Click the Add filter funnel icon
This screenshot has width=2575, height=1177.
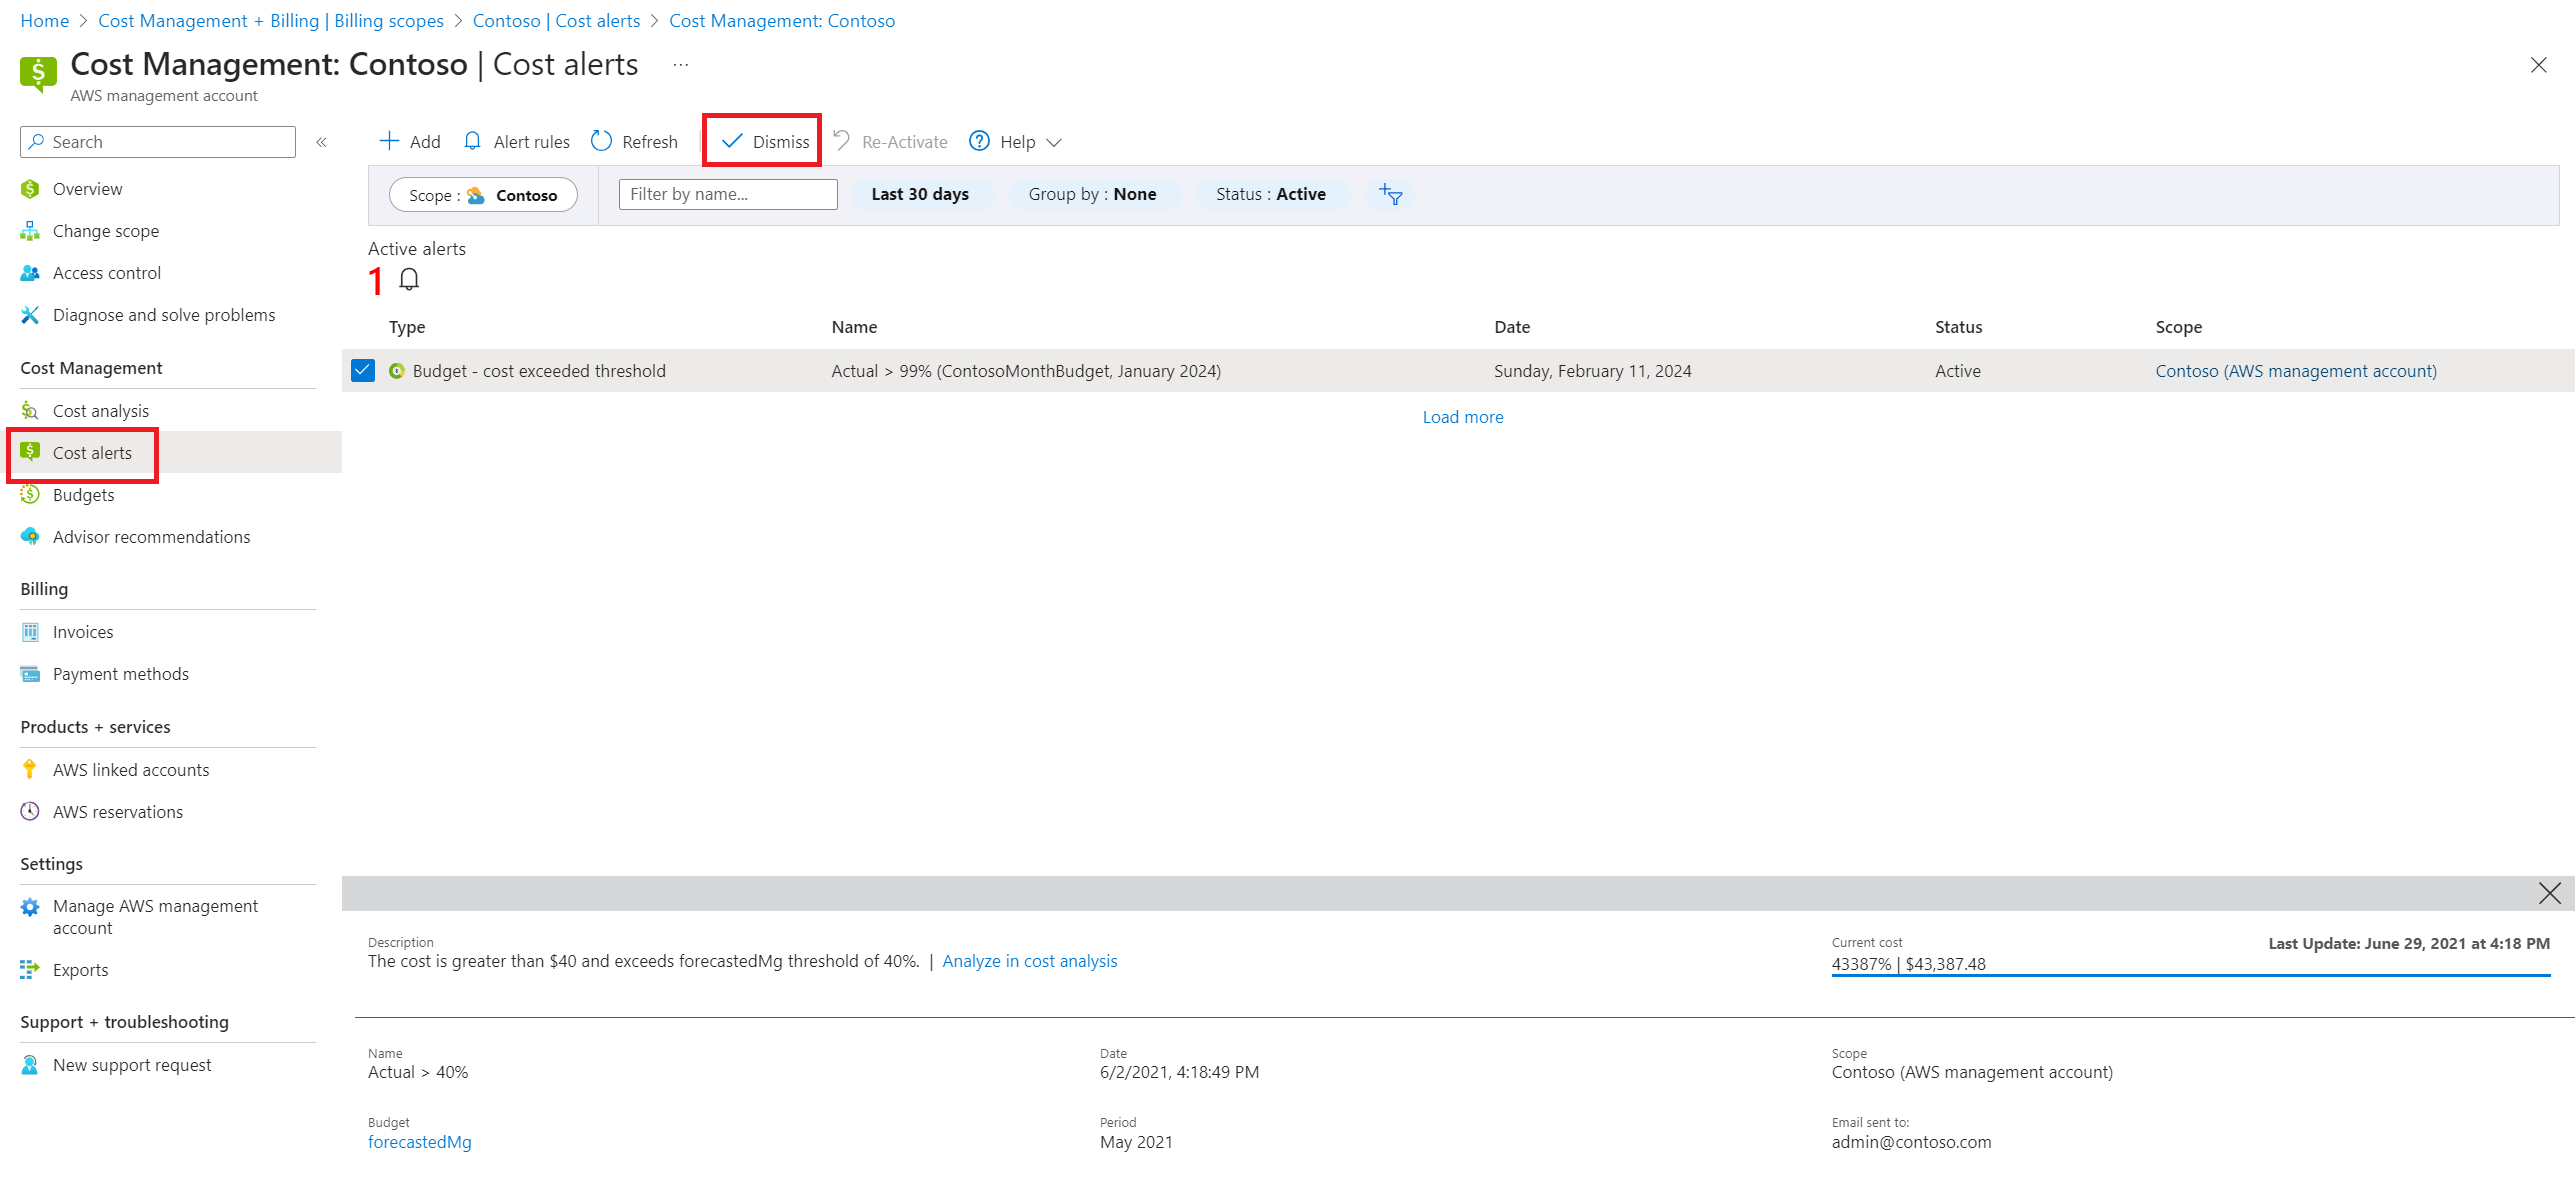[x=1391, y=194]
